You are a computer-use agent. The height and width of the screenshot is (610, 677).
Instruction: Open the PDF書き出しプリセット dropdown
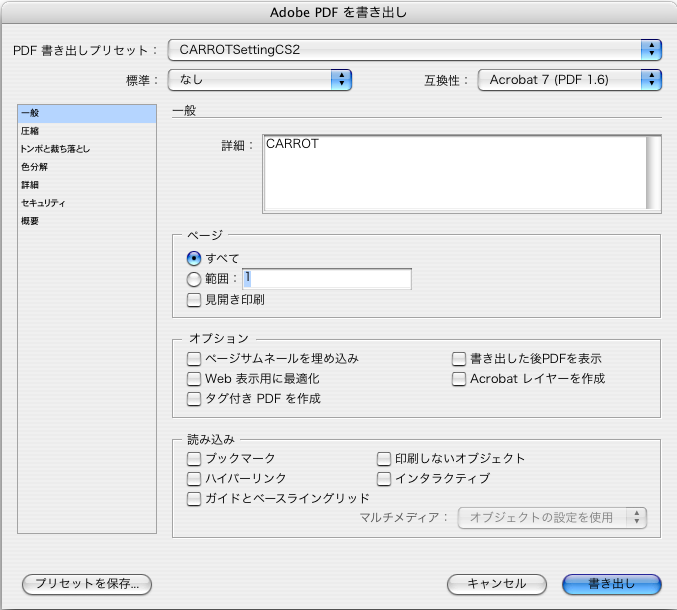click(x=414, y=50)
